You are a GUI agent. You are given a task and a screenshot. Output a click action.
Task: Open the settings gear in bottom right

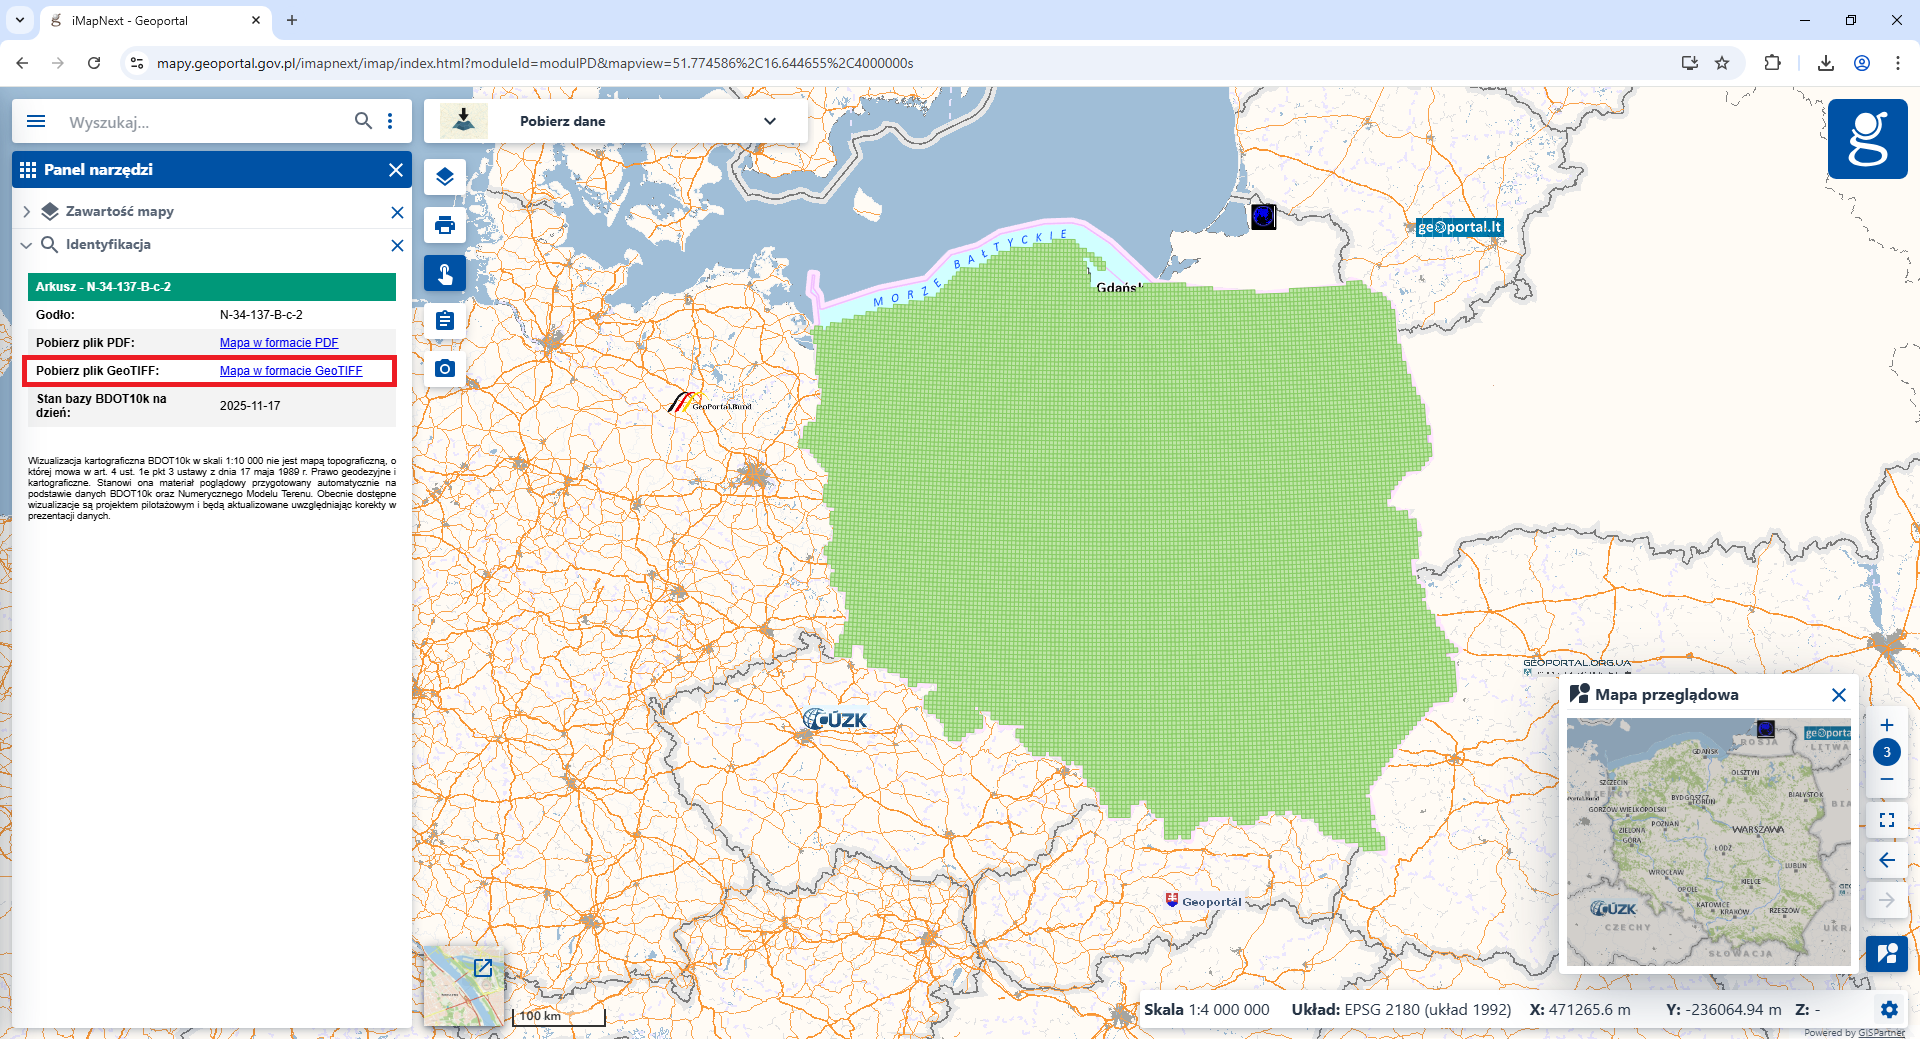[1890, 1010]
